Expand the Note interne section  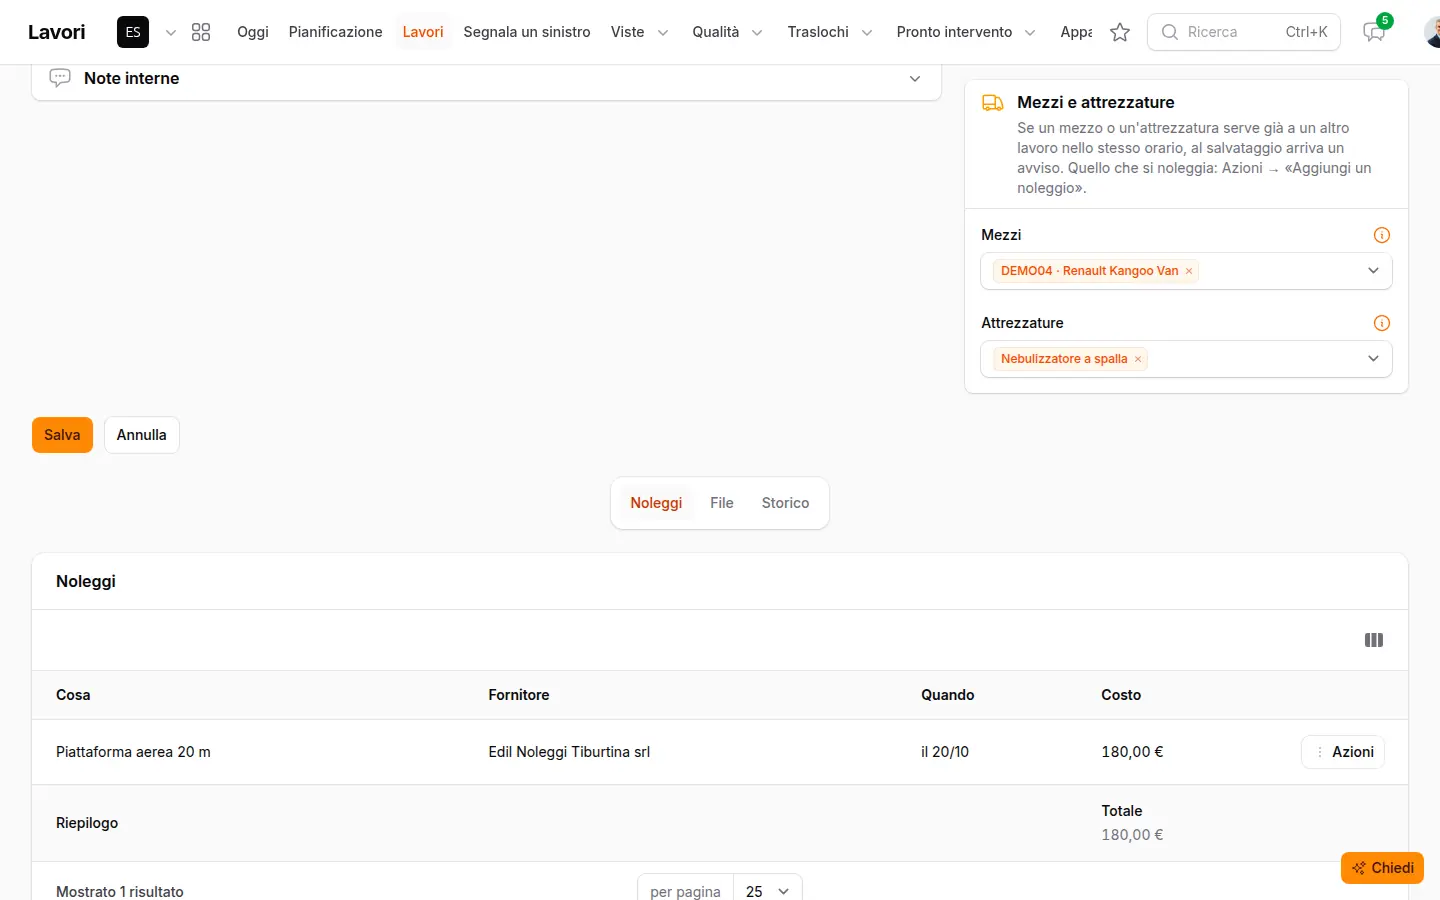[914, 79]
